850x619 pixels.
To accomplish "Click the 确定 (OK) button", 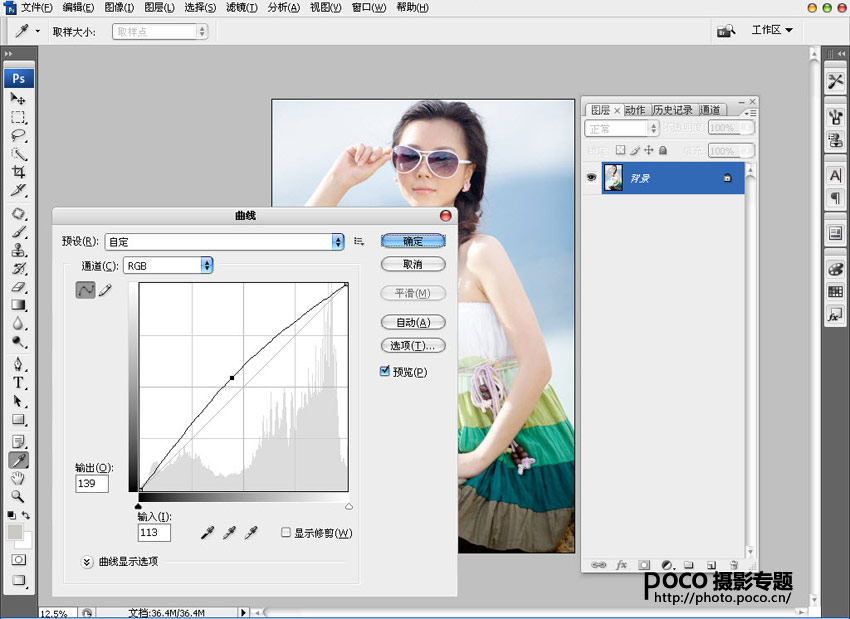I will (x=412, y=241).
